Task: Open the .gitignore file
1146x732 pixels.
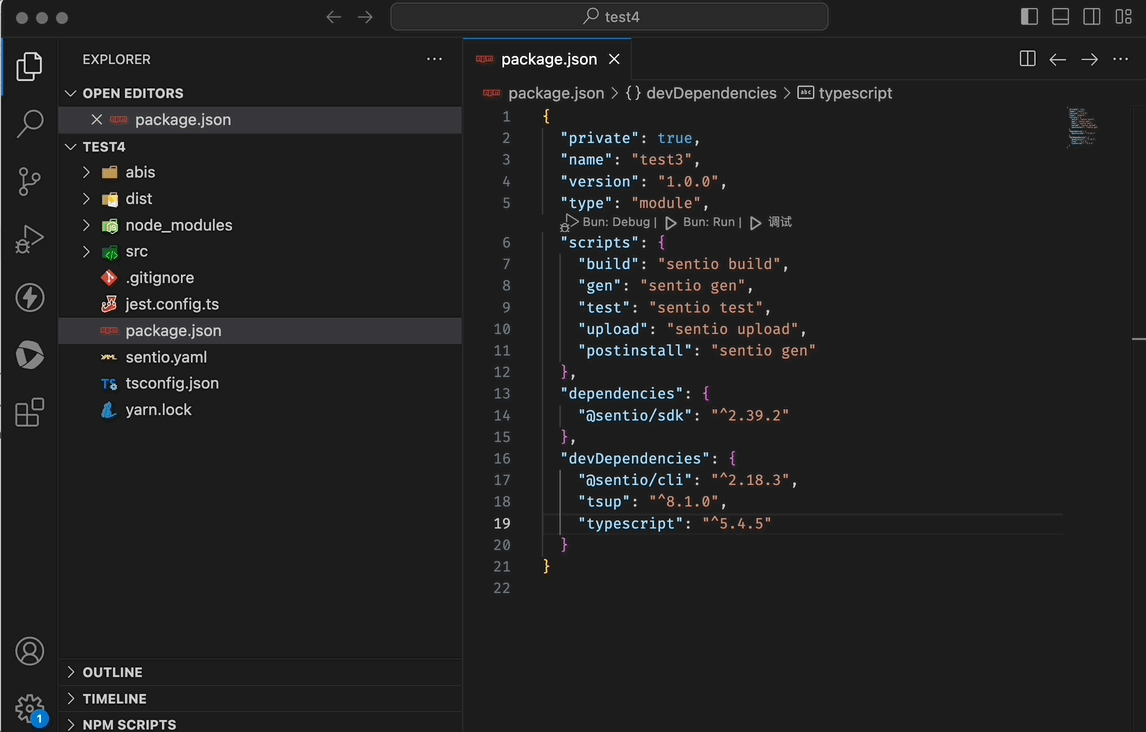Action: pos(260,278)
